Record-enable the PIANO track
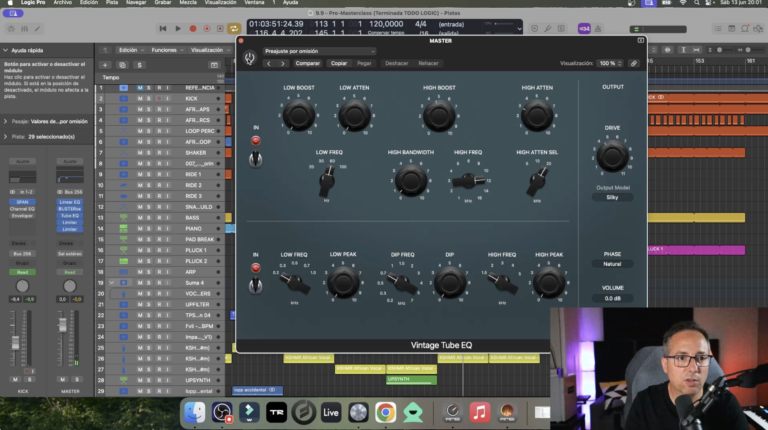This screenshot has width=768, height=430. pos(159,229)
